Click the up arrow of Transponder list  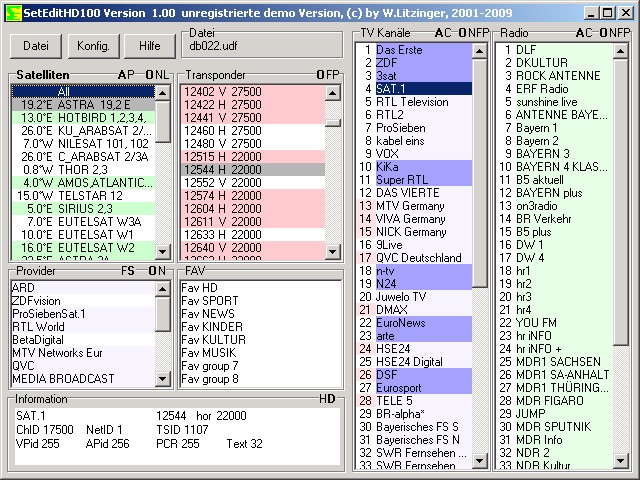coord(333,93)
